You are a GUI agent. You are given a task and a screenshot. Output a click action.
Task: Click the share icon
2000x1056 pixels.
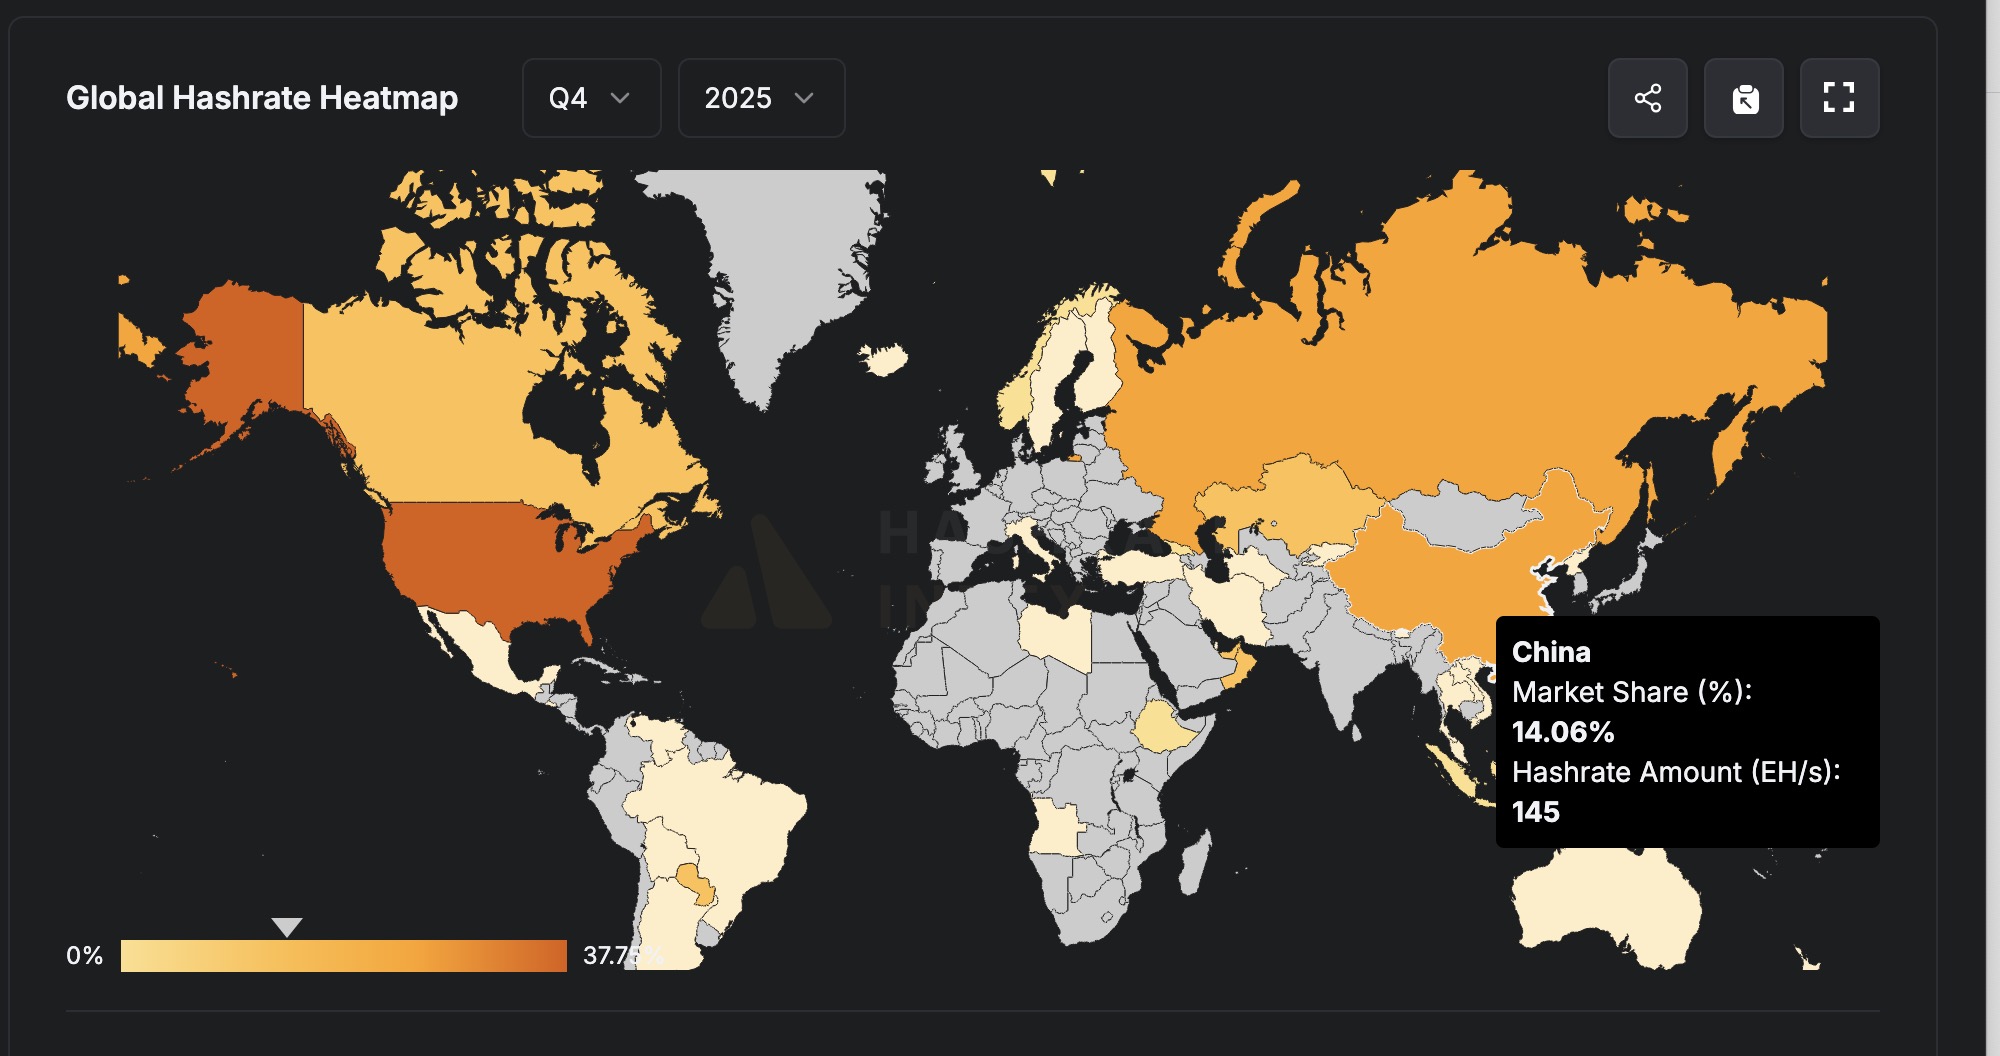(x=1647, y=97)
